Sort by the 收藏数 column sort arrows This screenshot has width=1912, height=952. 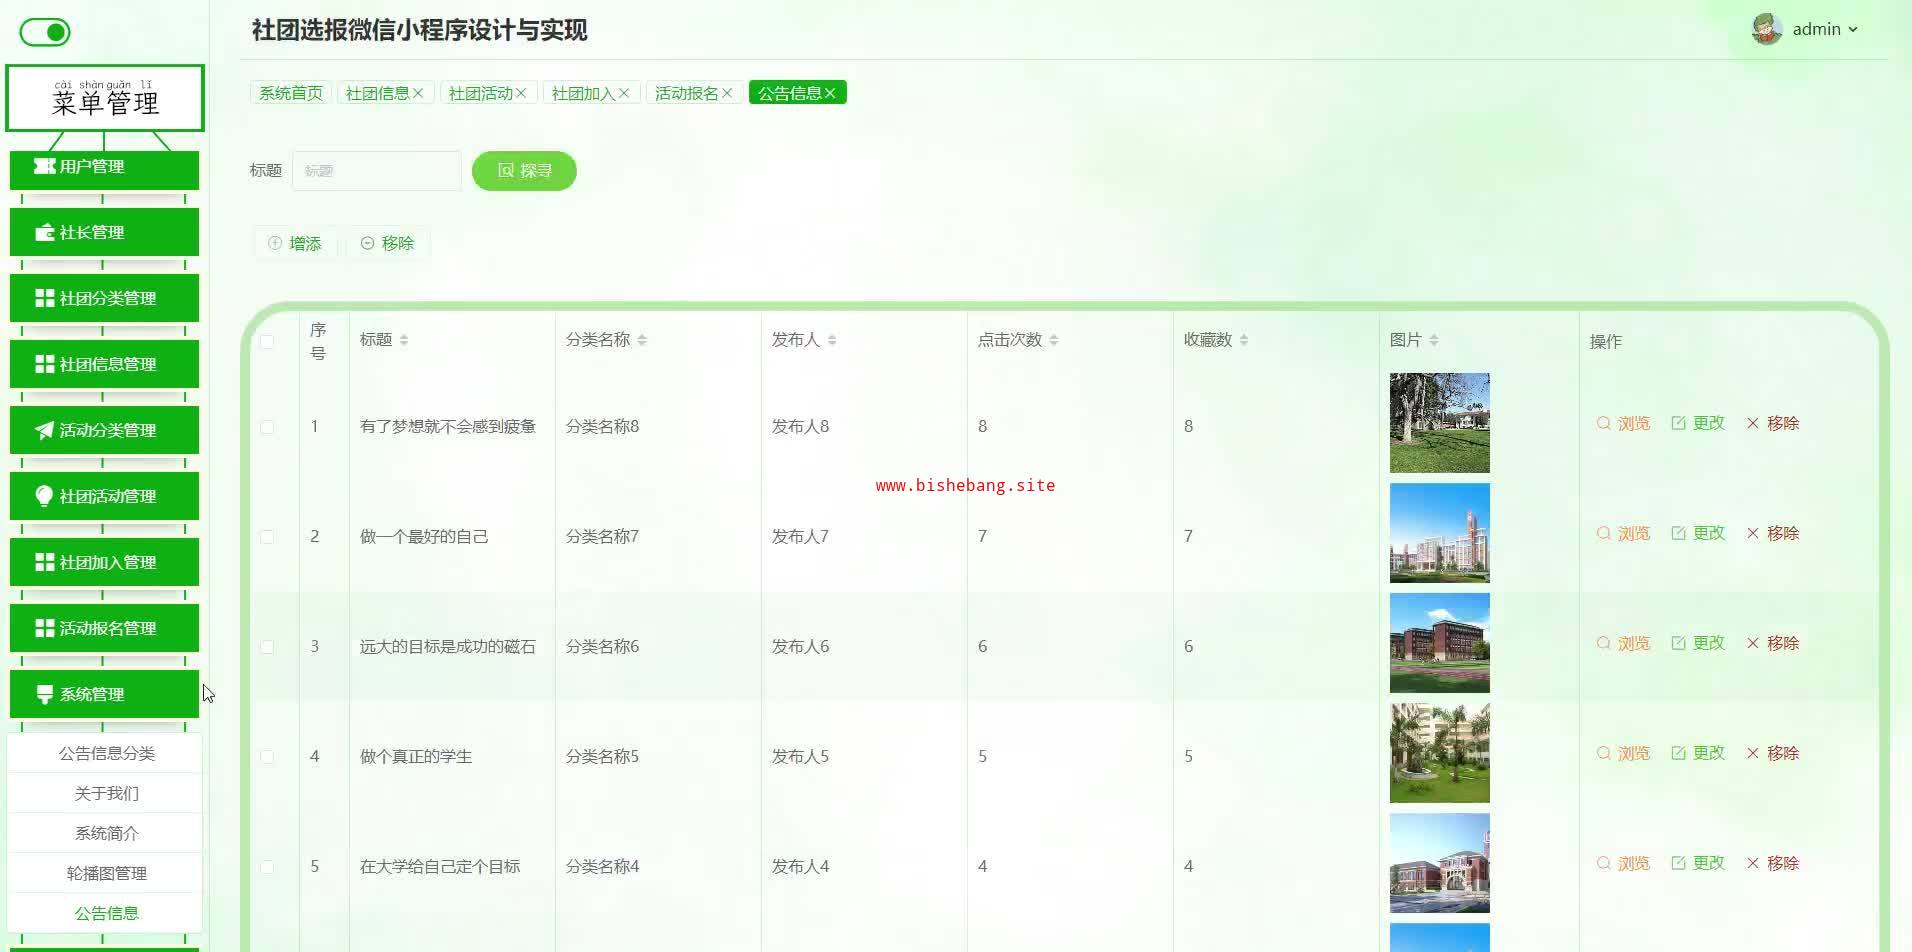(1244, 340)
